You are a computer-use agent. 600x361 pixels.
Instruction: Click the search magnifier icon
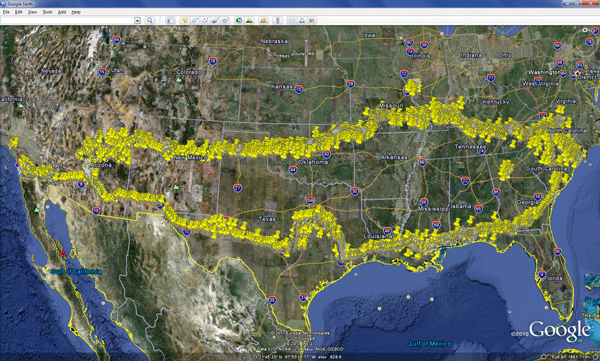coord(150,20)
